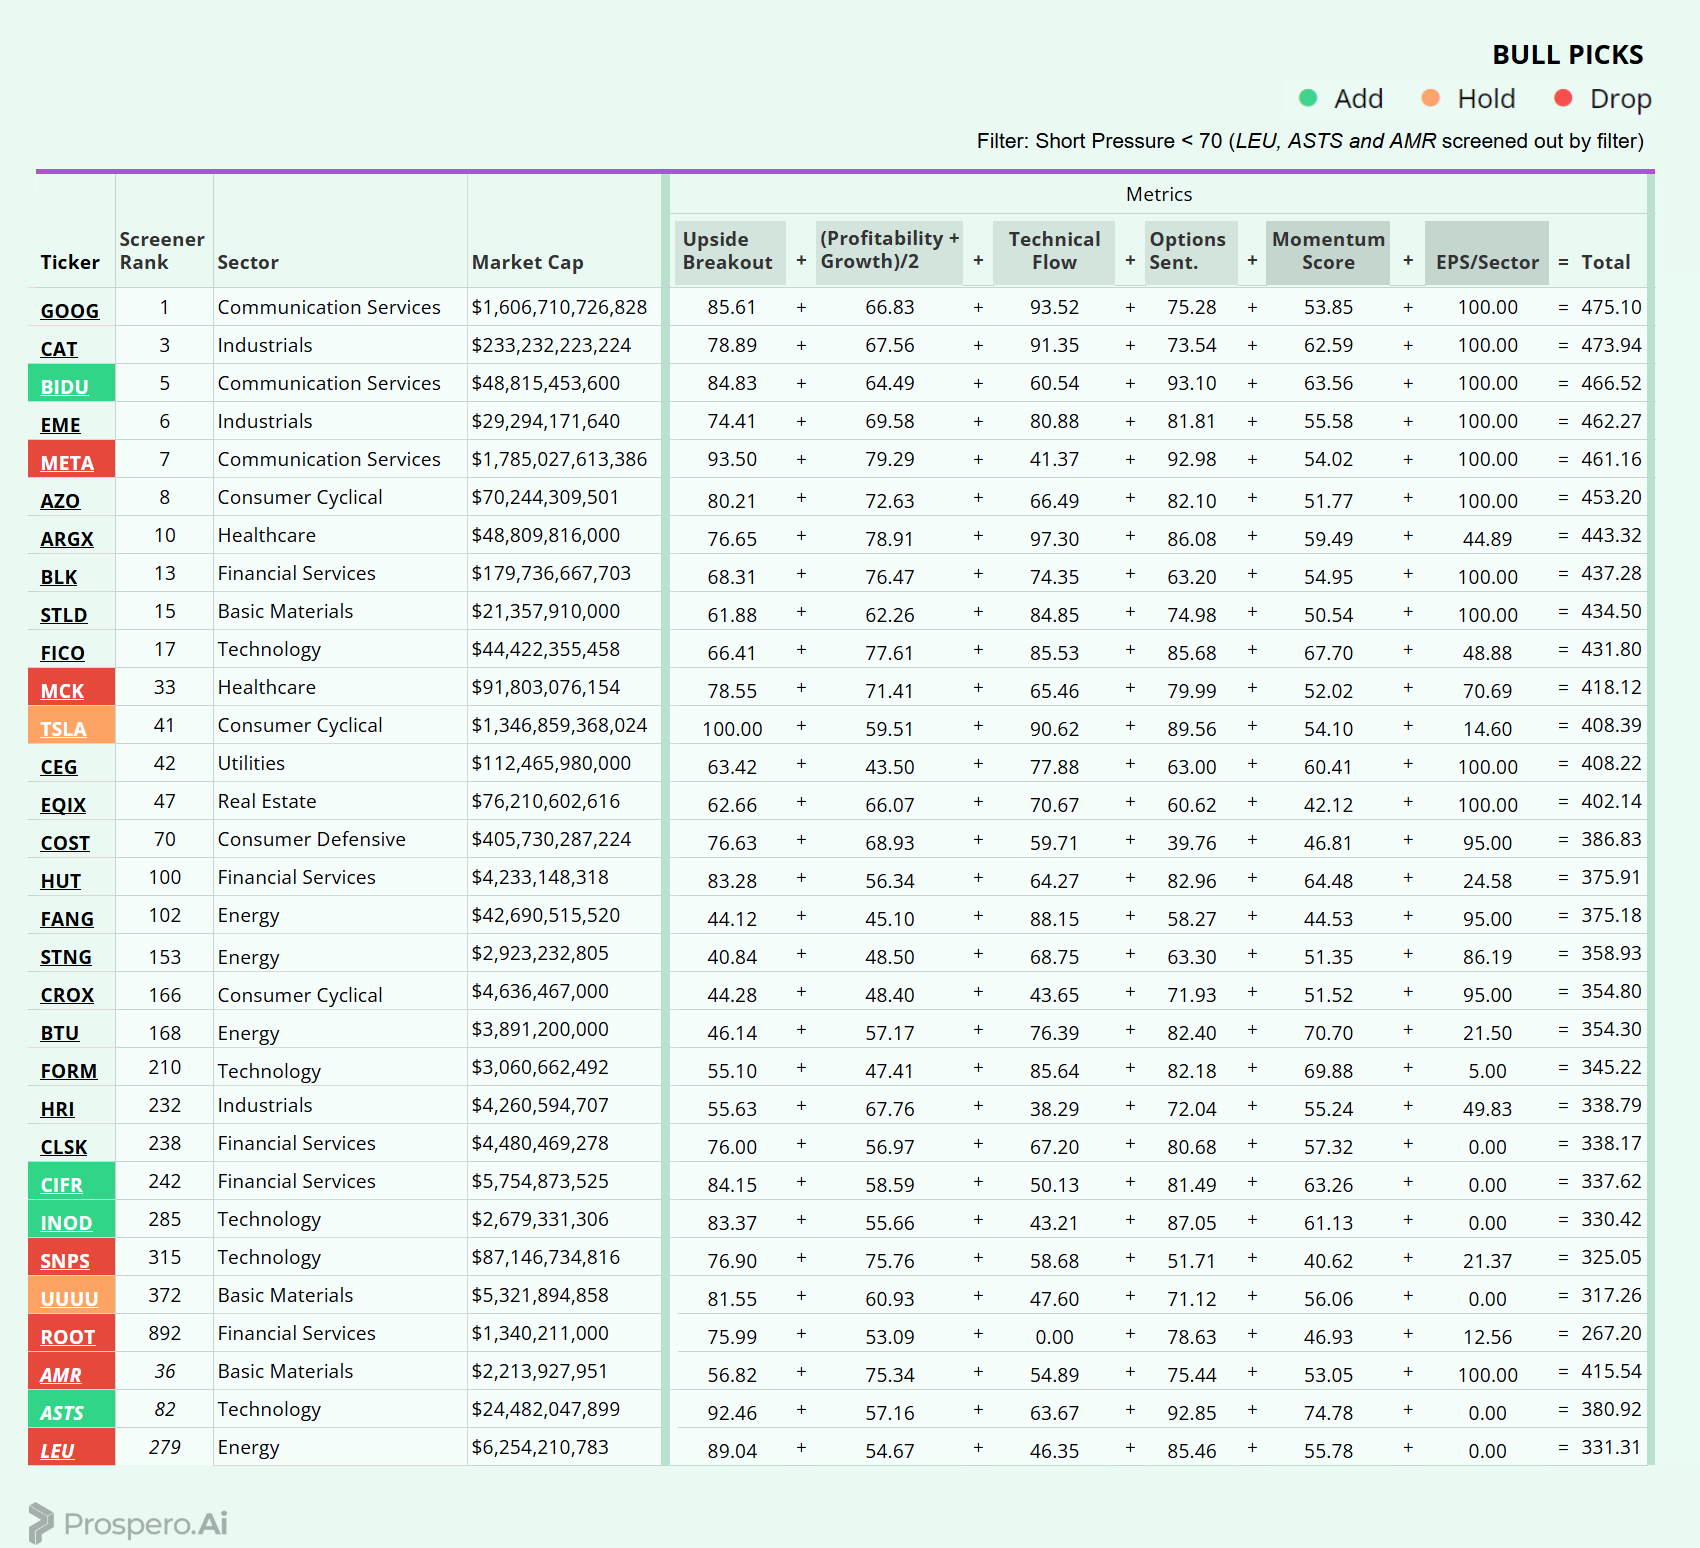Click the green BIDU ticker link
The height and width of the screenshot is (1548, 1700).
pos(64,387)
